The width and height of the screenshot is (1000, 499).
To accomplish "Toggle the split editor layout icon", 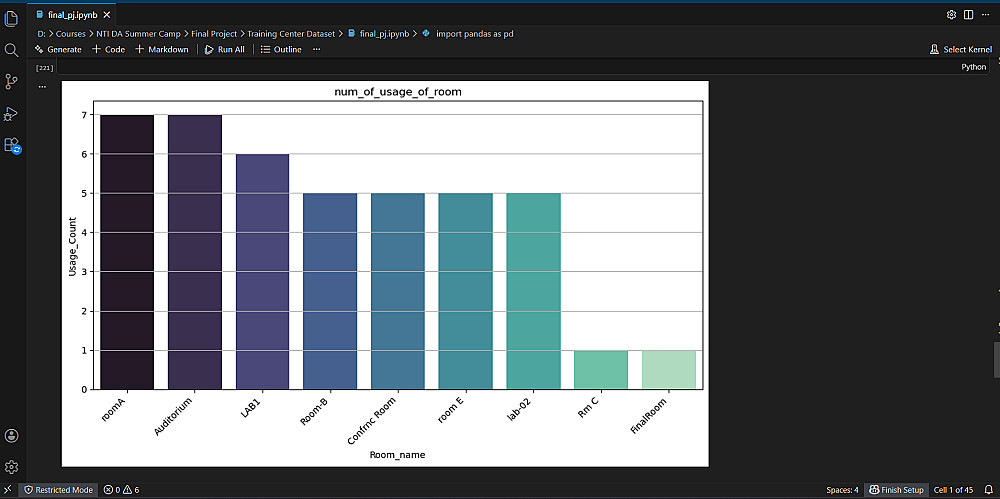I will pos(968,14).
